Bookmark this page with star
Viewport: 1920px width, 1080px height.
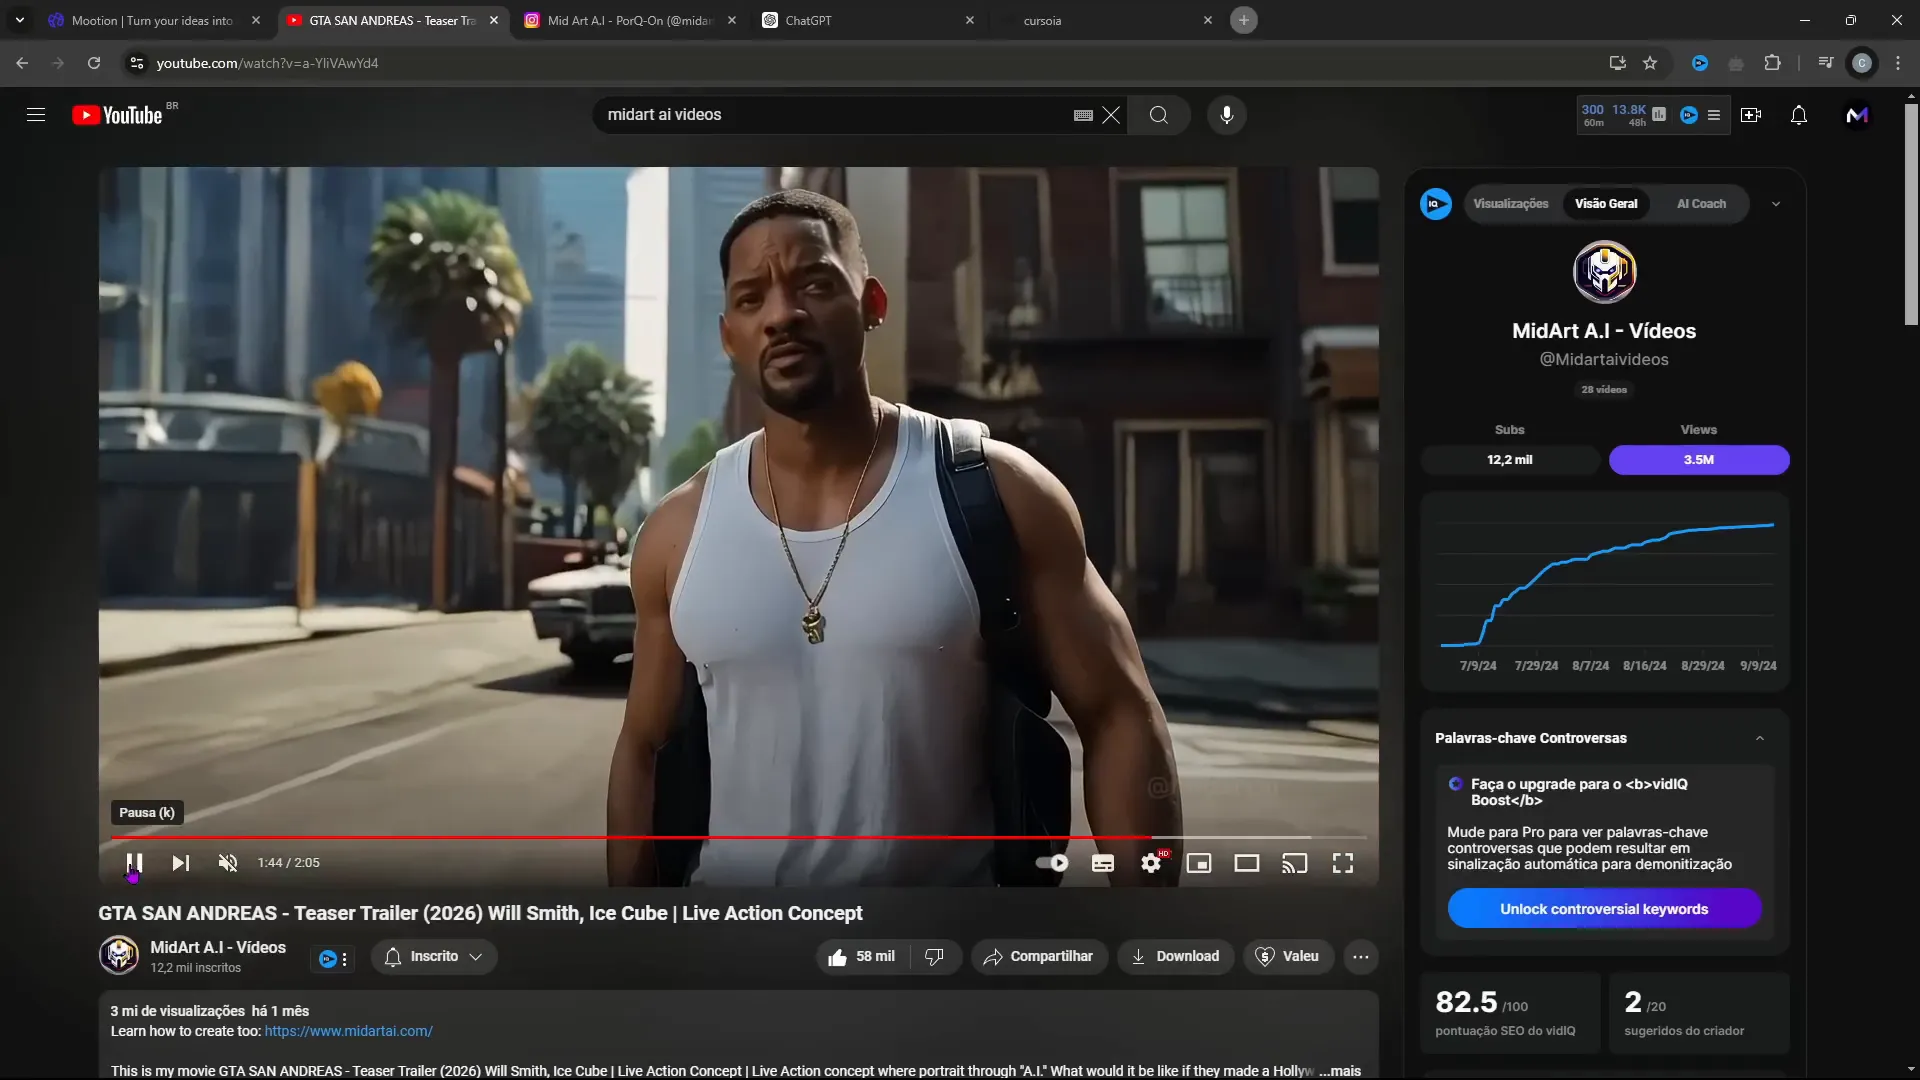pyautogui.click(x=1650, y=63)
